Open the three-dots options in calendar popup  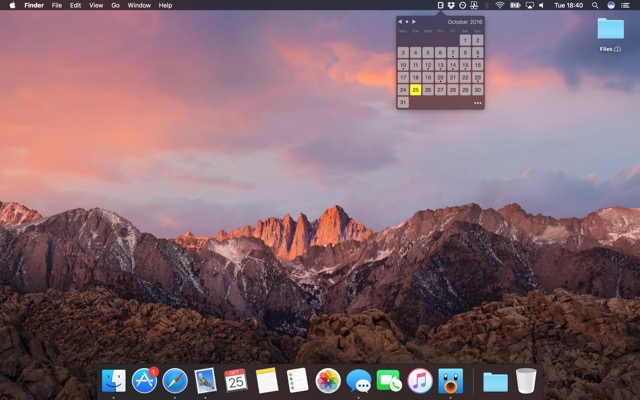click(x=478, y=103)
